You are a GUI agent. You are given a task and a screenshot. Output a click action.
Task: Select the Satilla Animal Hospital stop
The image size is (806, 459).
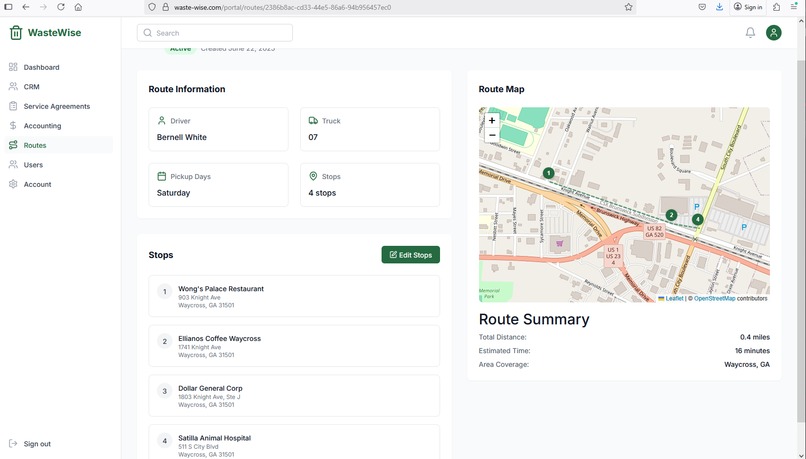click(294, 442)
